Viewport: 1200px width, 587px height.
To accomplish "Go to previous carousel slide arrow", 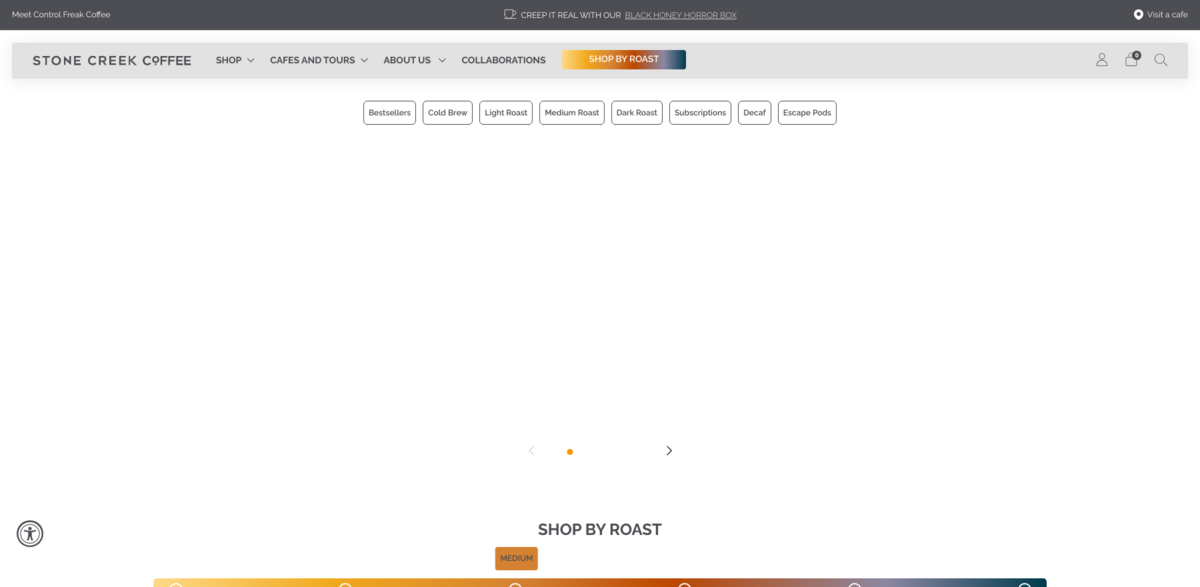I will click(x=531, y=451).
